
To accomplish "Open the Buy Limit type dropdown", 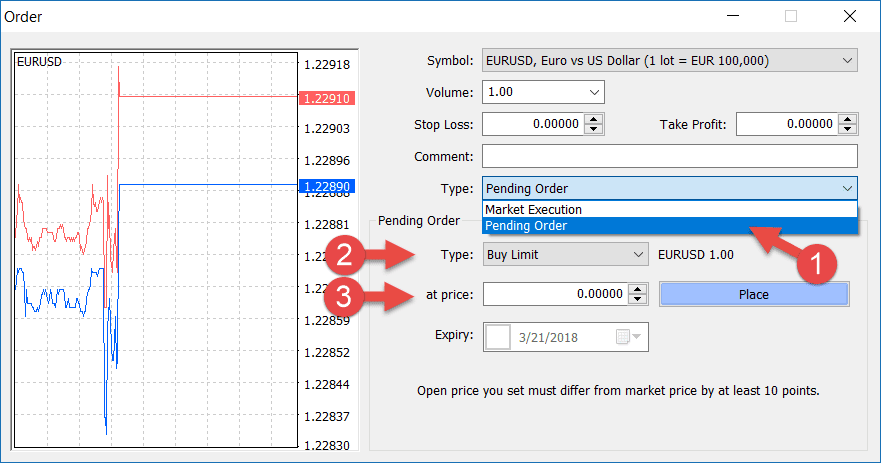I will (566, 255).
